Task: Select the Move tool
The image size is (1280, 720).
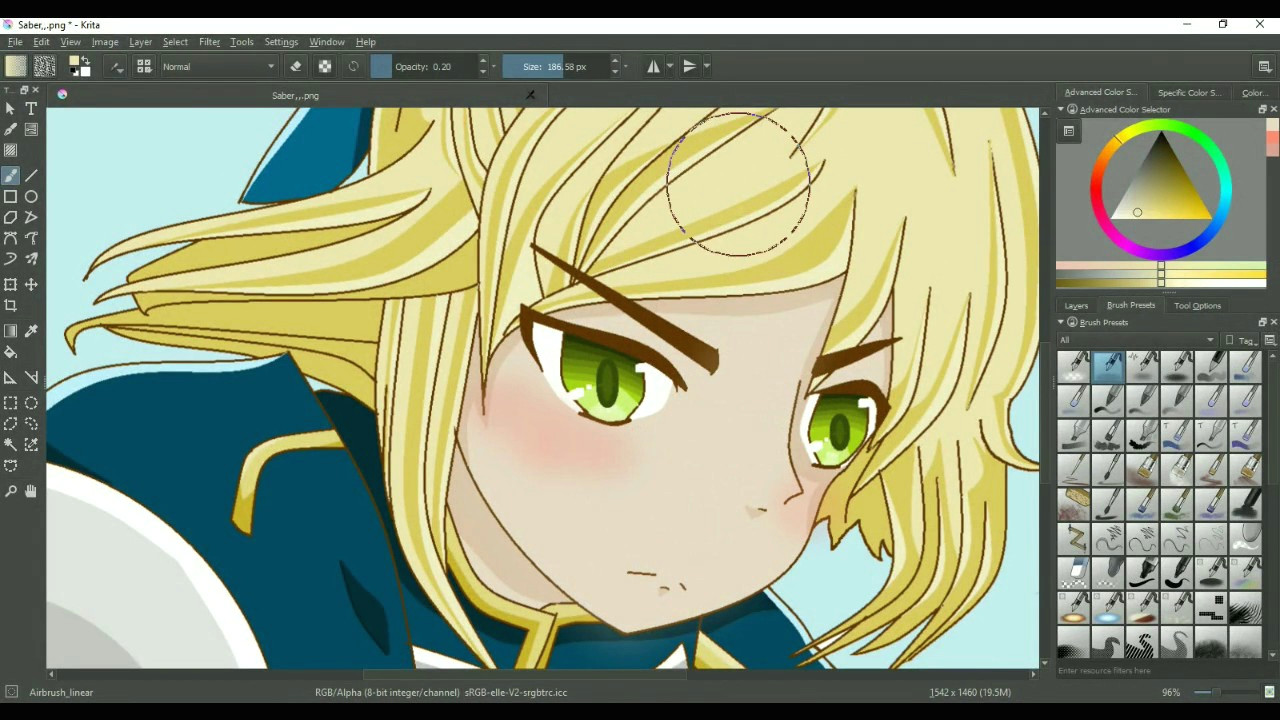Action: point(31,285)
